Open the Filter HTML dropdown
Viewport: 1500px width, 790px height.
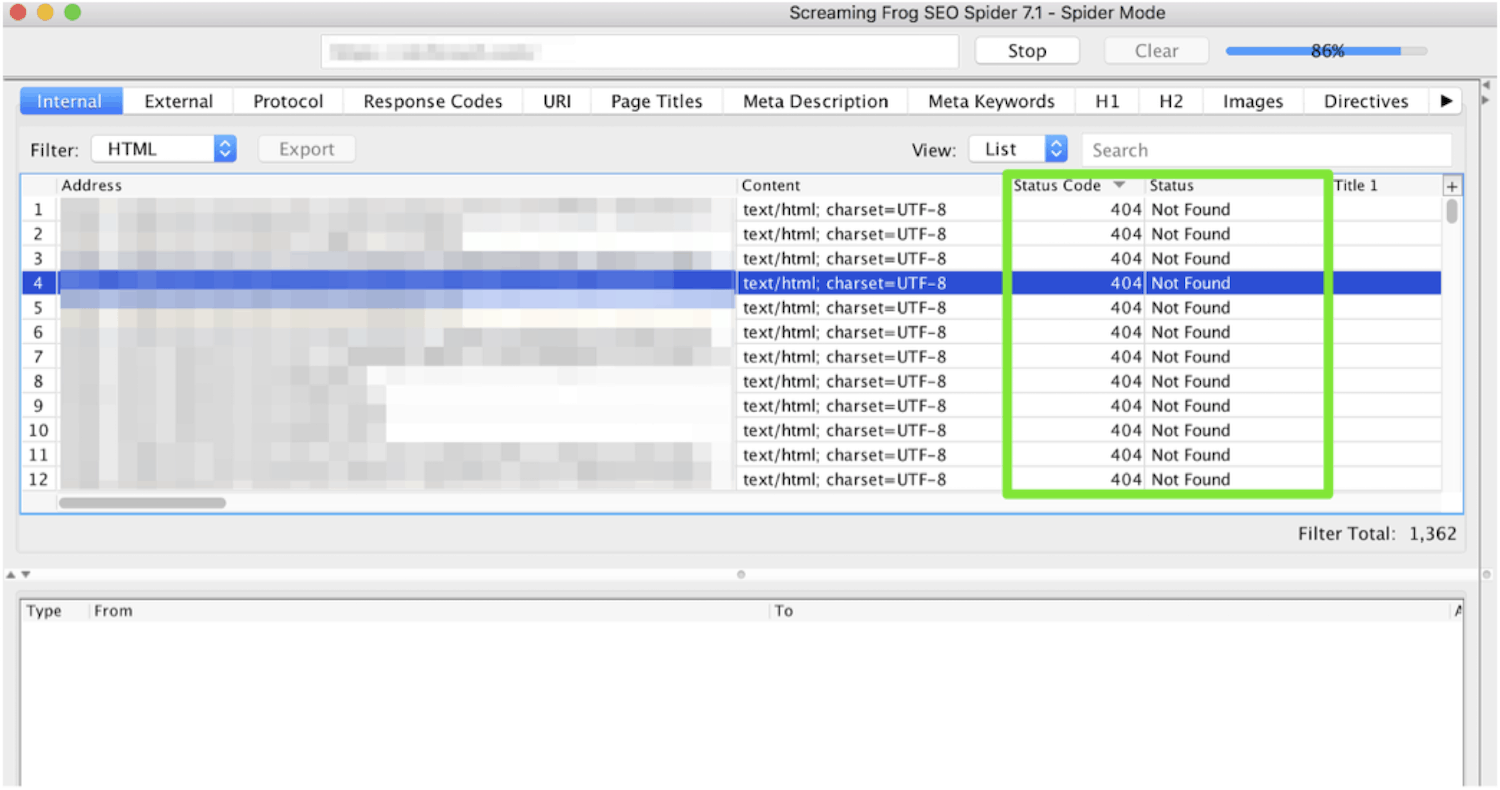pyautogui.click(x=163, y=149)
